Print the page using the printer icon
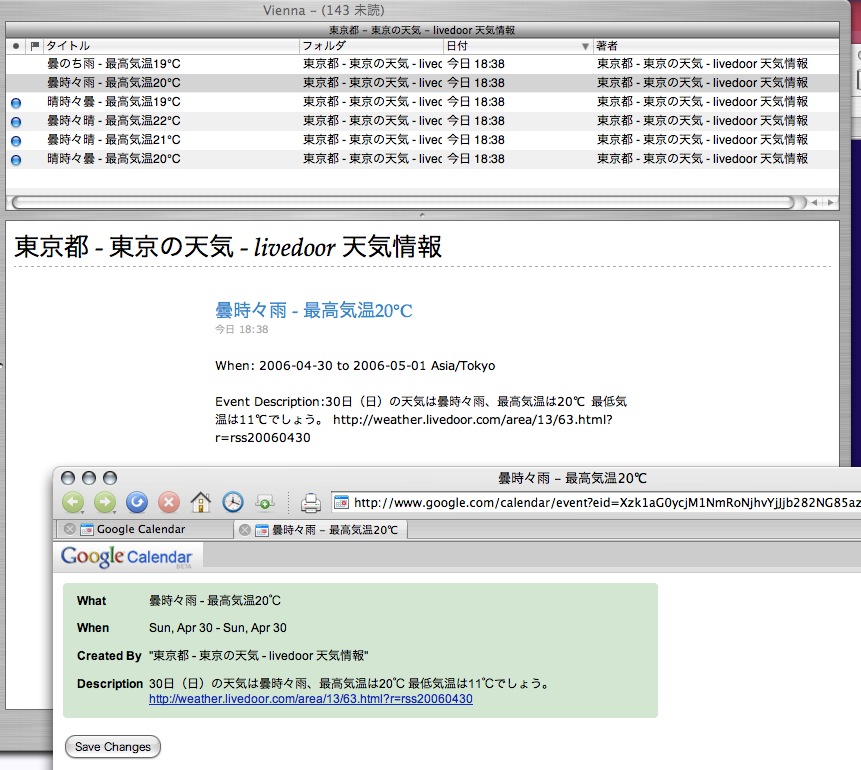 (310, 502)
